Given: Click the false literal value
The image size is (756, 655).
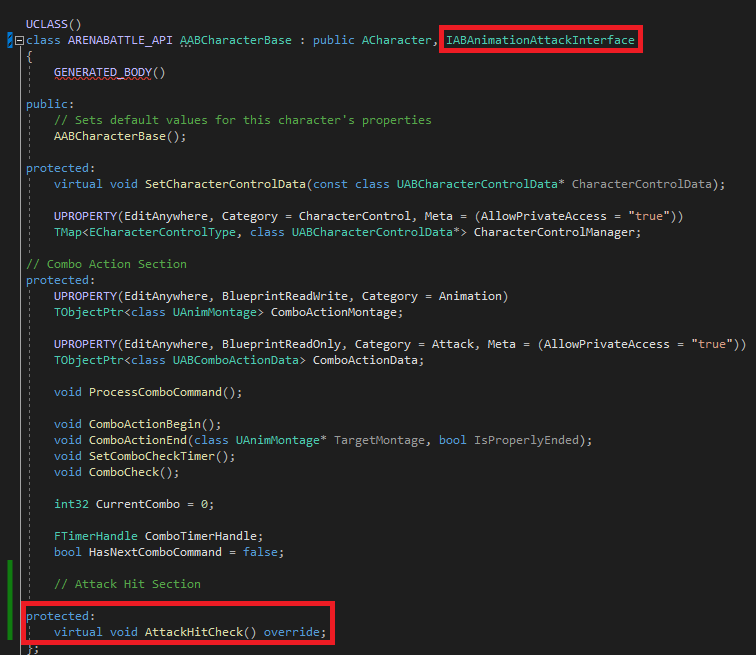Looking at the screenshot, I should click(260, 552).
